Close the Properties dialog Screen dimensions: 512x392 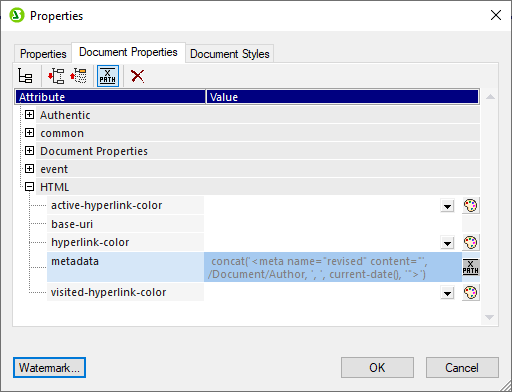coord(496,15)
